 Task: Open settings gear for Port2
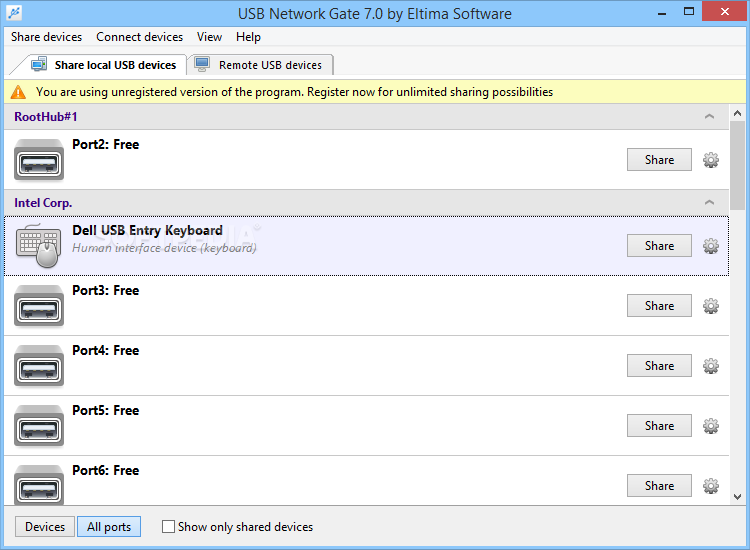click(x=711, y=160)
